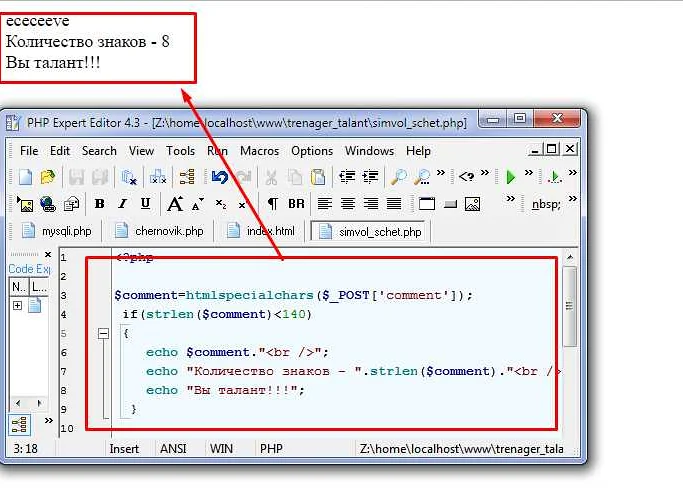Switch to the index.html tab
The image size is (683, 489).
[261, 231]
